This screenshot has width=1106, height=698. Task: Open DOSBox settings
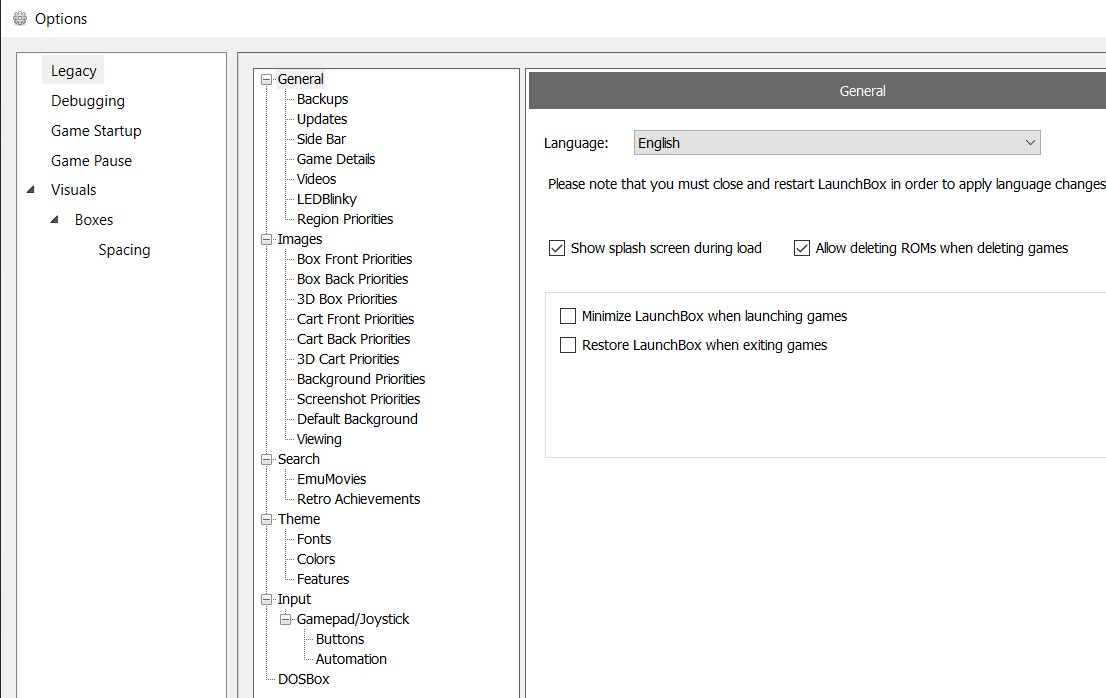click(303, 679)
